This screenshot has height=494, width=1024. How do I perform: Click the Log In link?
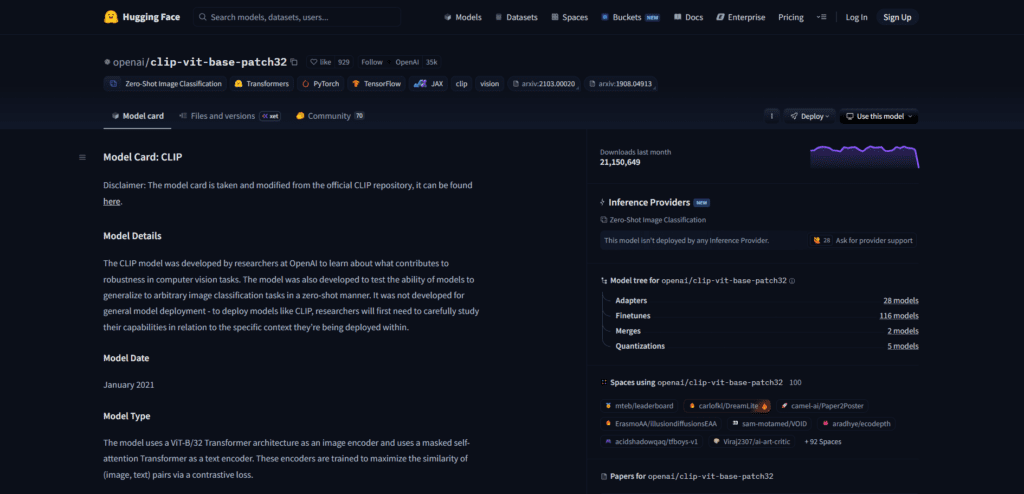pyautogui.click(x=856, y=18)
